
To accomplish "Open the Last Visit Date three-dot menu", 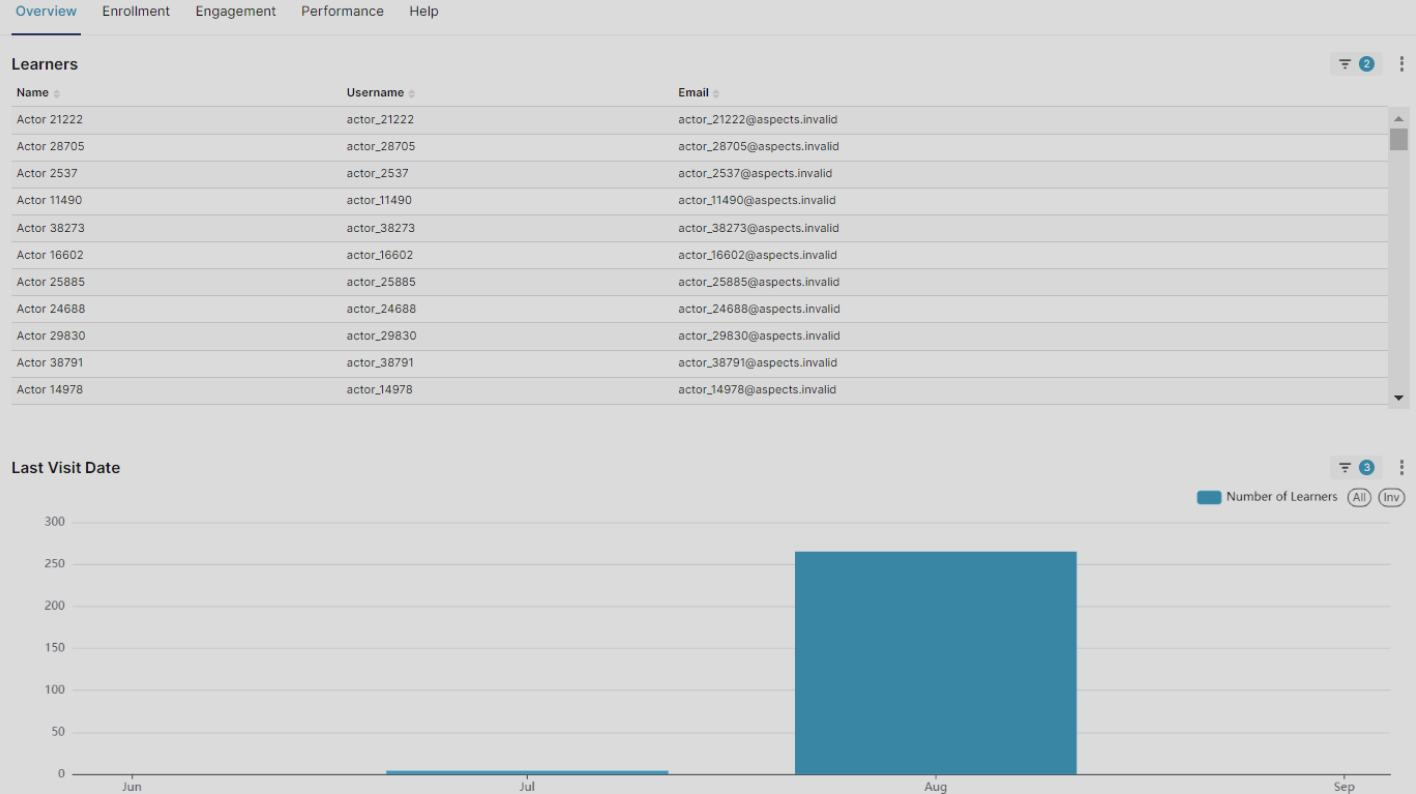I will 1401,467.
